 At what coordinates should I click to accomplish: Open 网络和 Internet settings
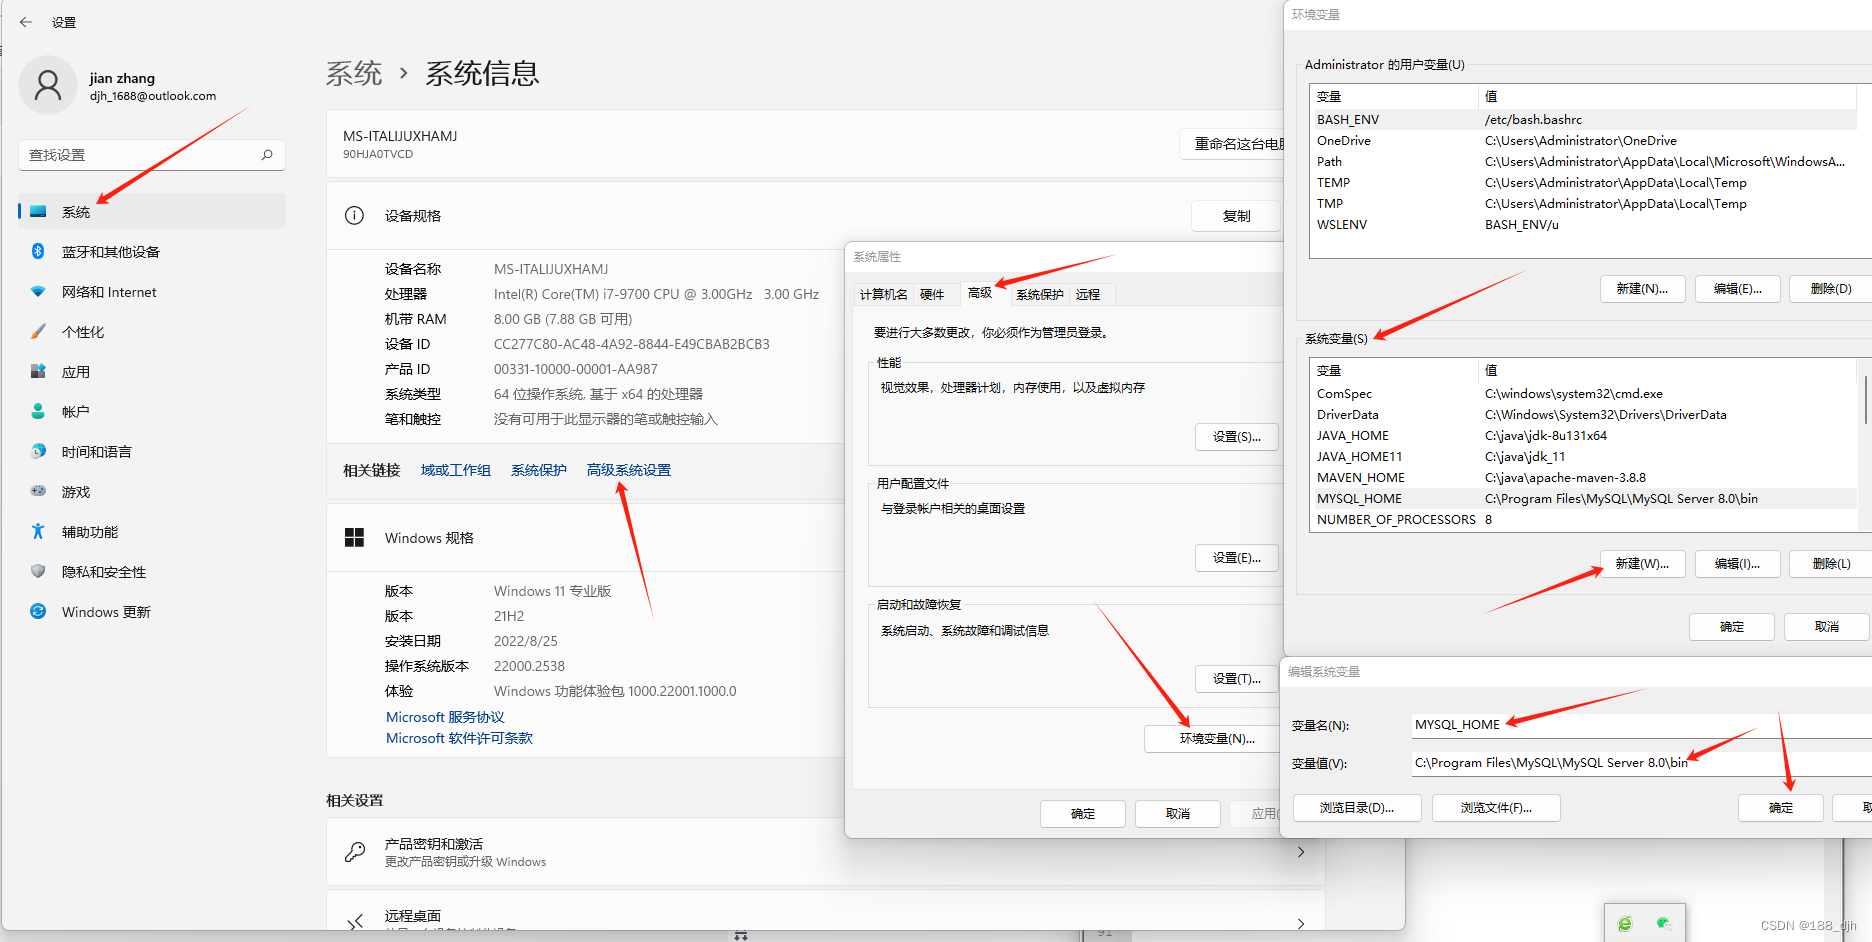click(152, 291)
